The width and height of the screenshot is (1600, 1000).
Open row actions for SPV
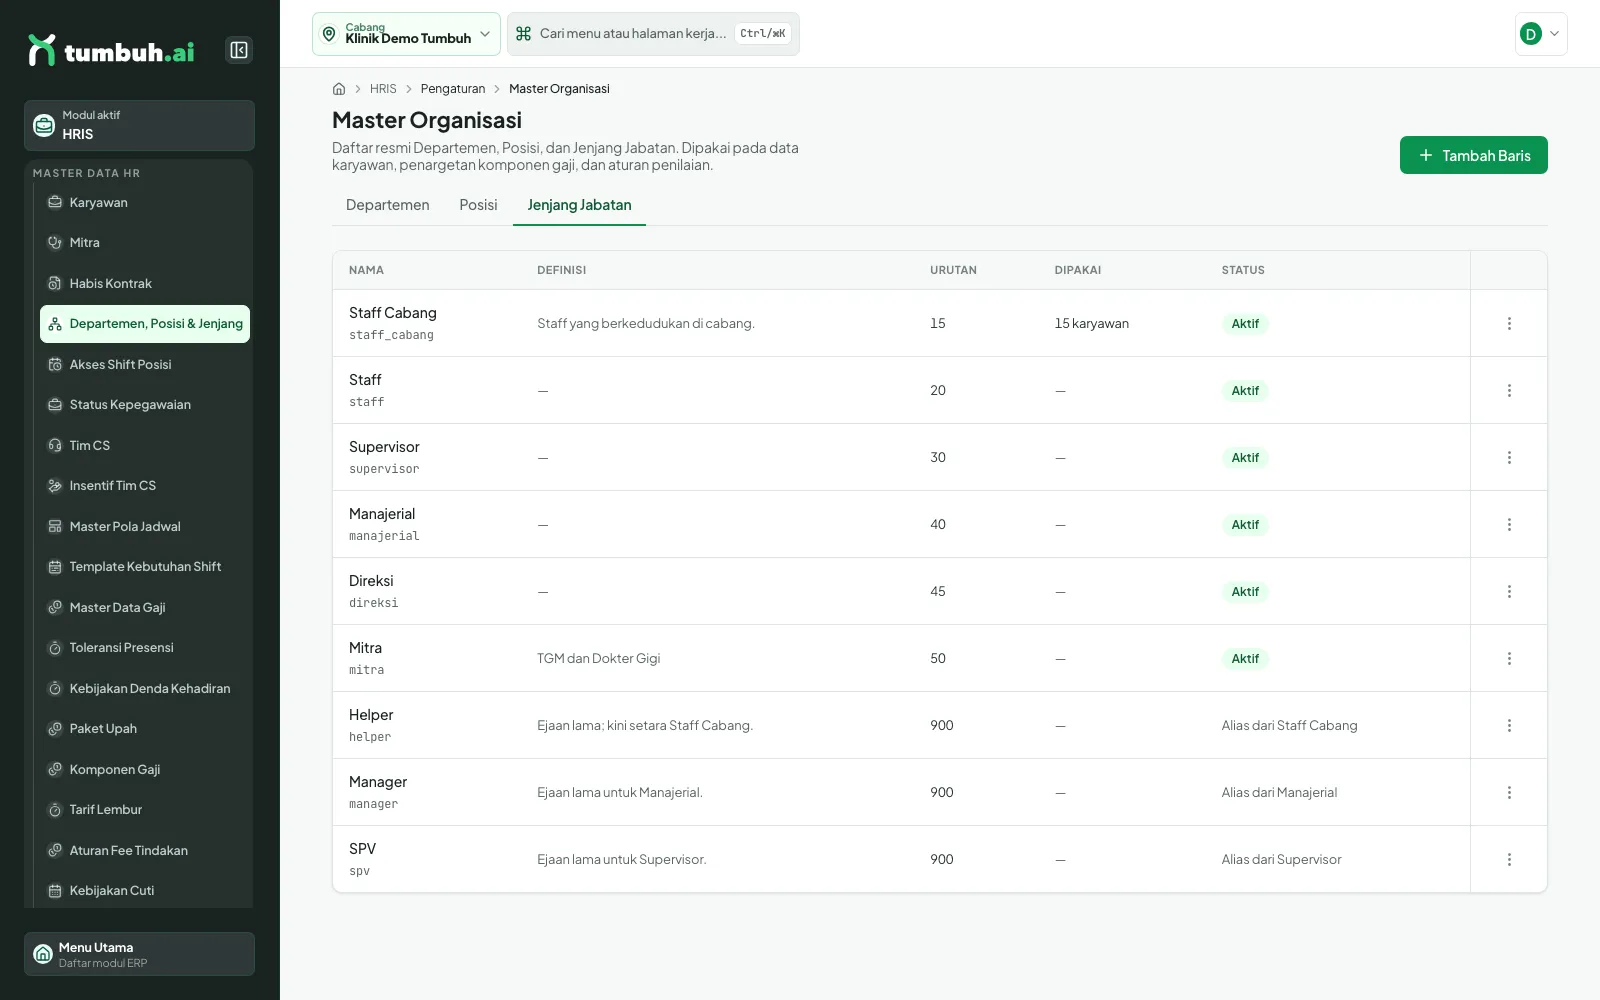click(x=1509, y=860)
